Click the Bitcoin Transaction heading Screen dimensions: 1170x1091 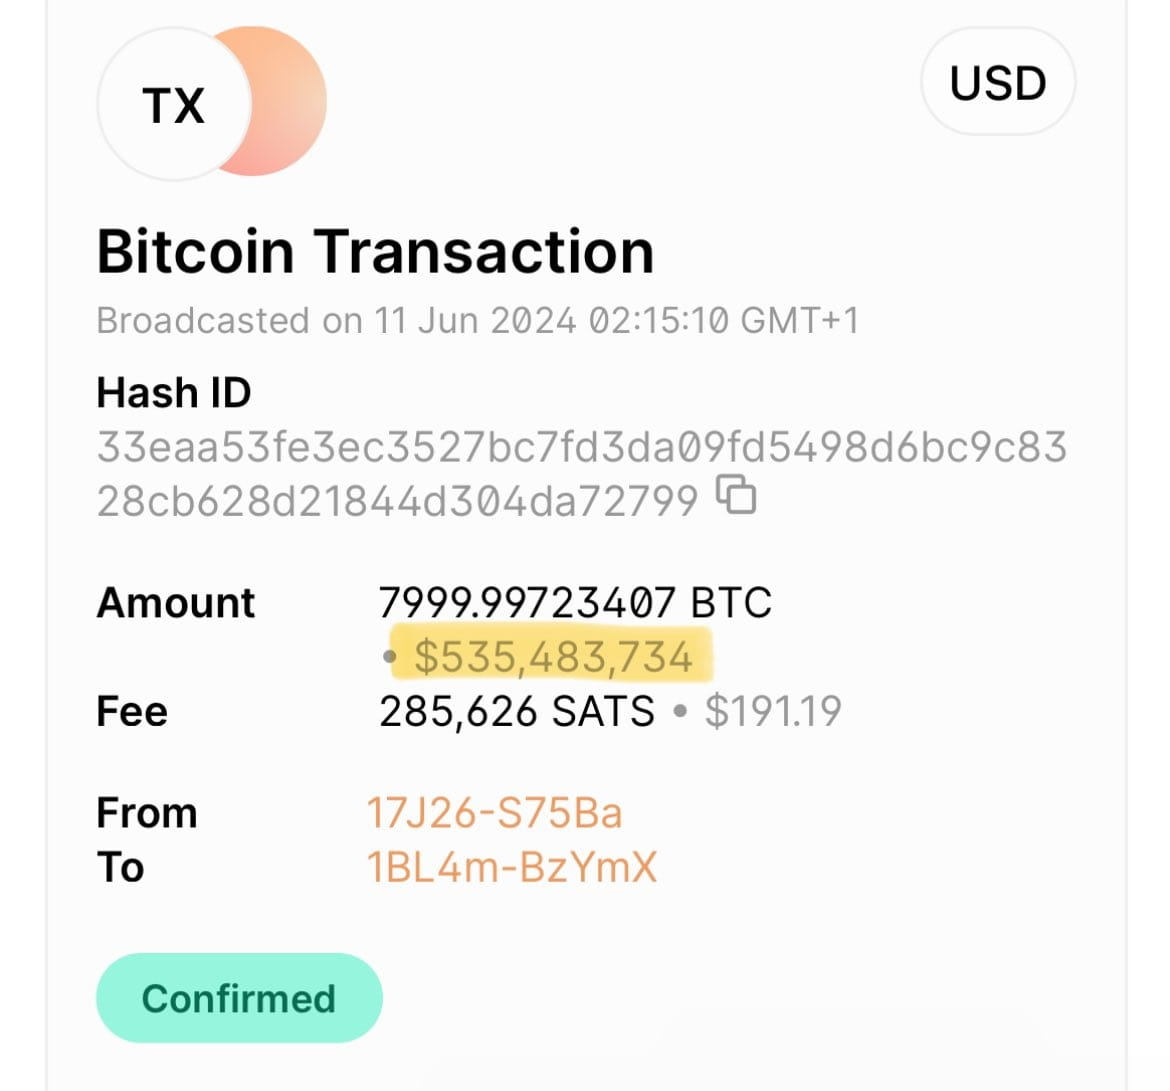point(375,251)
